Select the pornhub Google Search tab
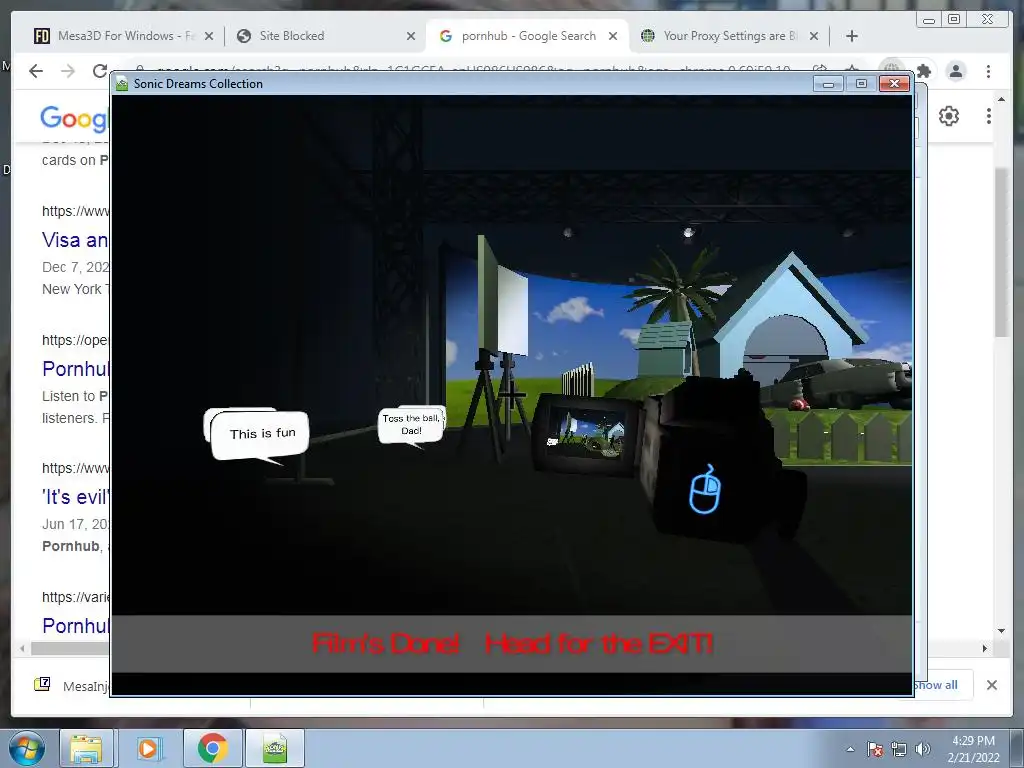 [x=528, y=36]
